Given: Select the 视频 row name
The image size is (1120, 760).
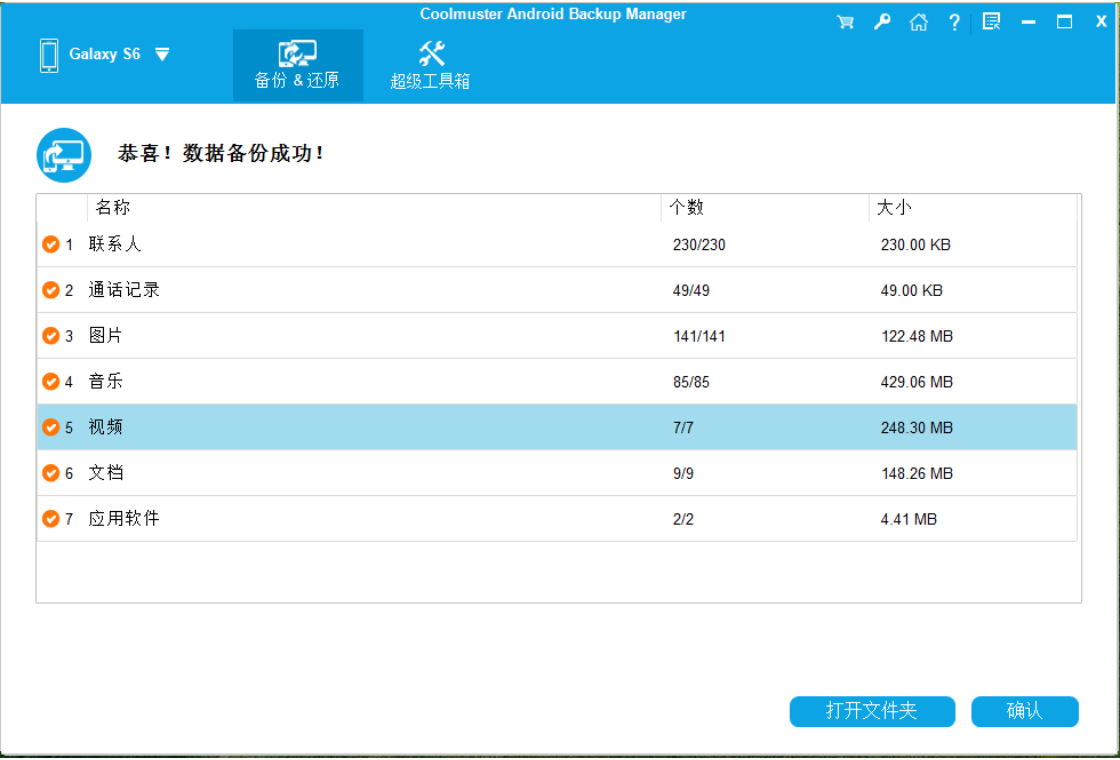Looking at the screenshot, I should coord(106,427).
